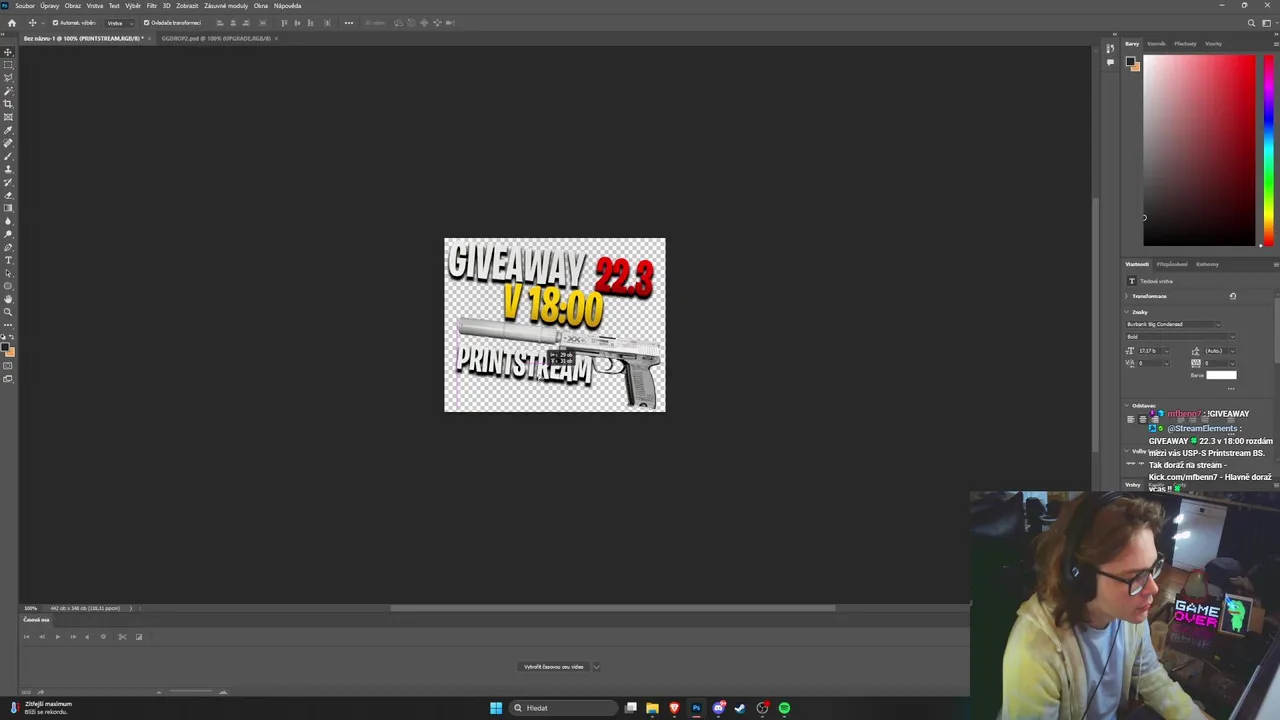
Task: Select the Path Selection tool
Action: tap(8, 273)
